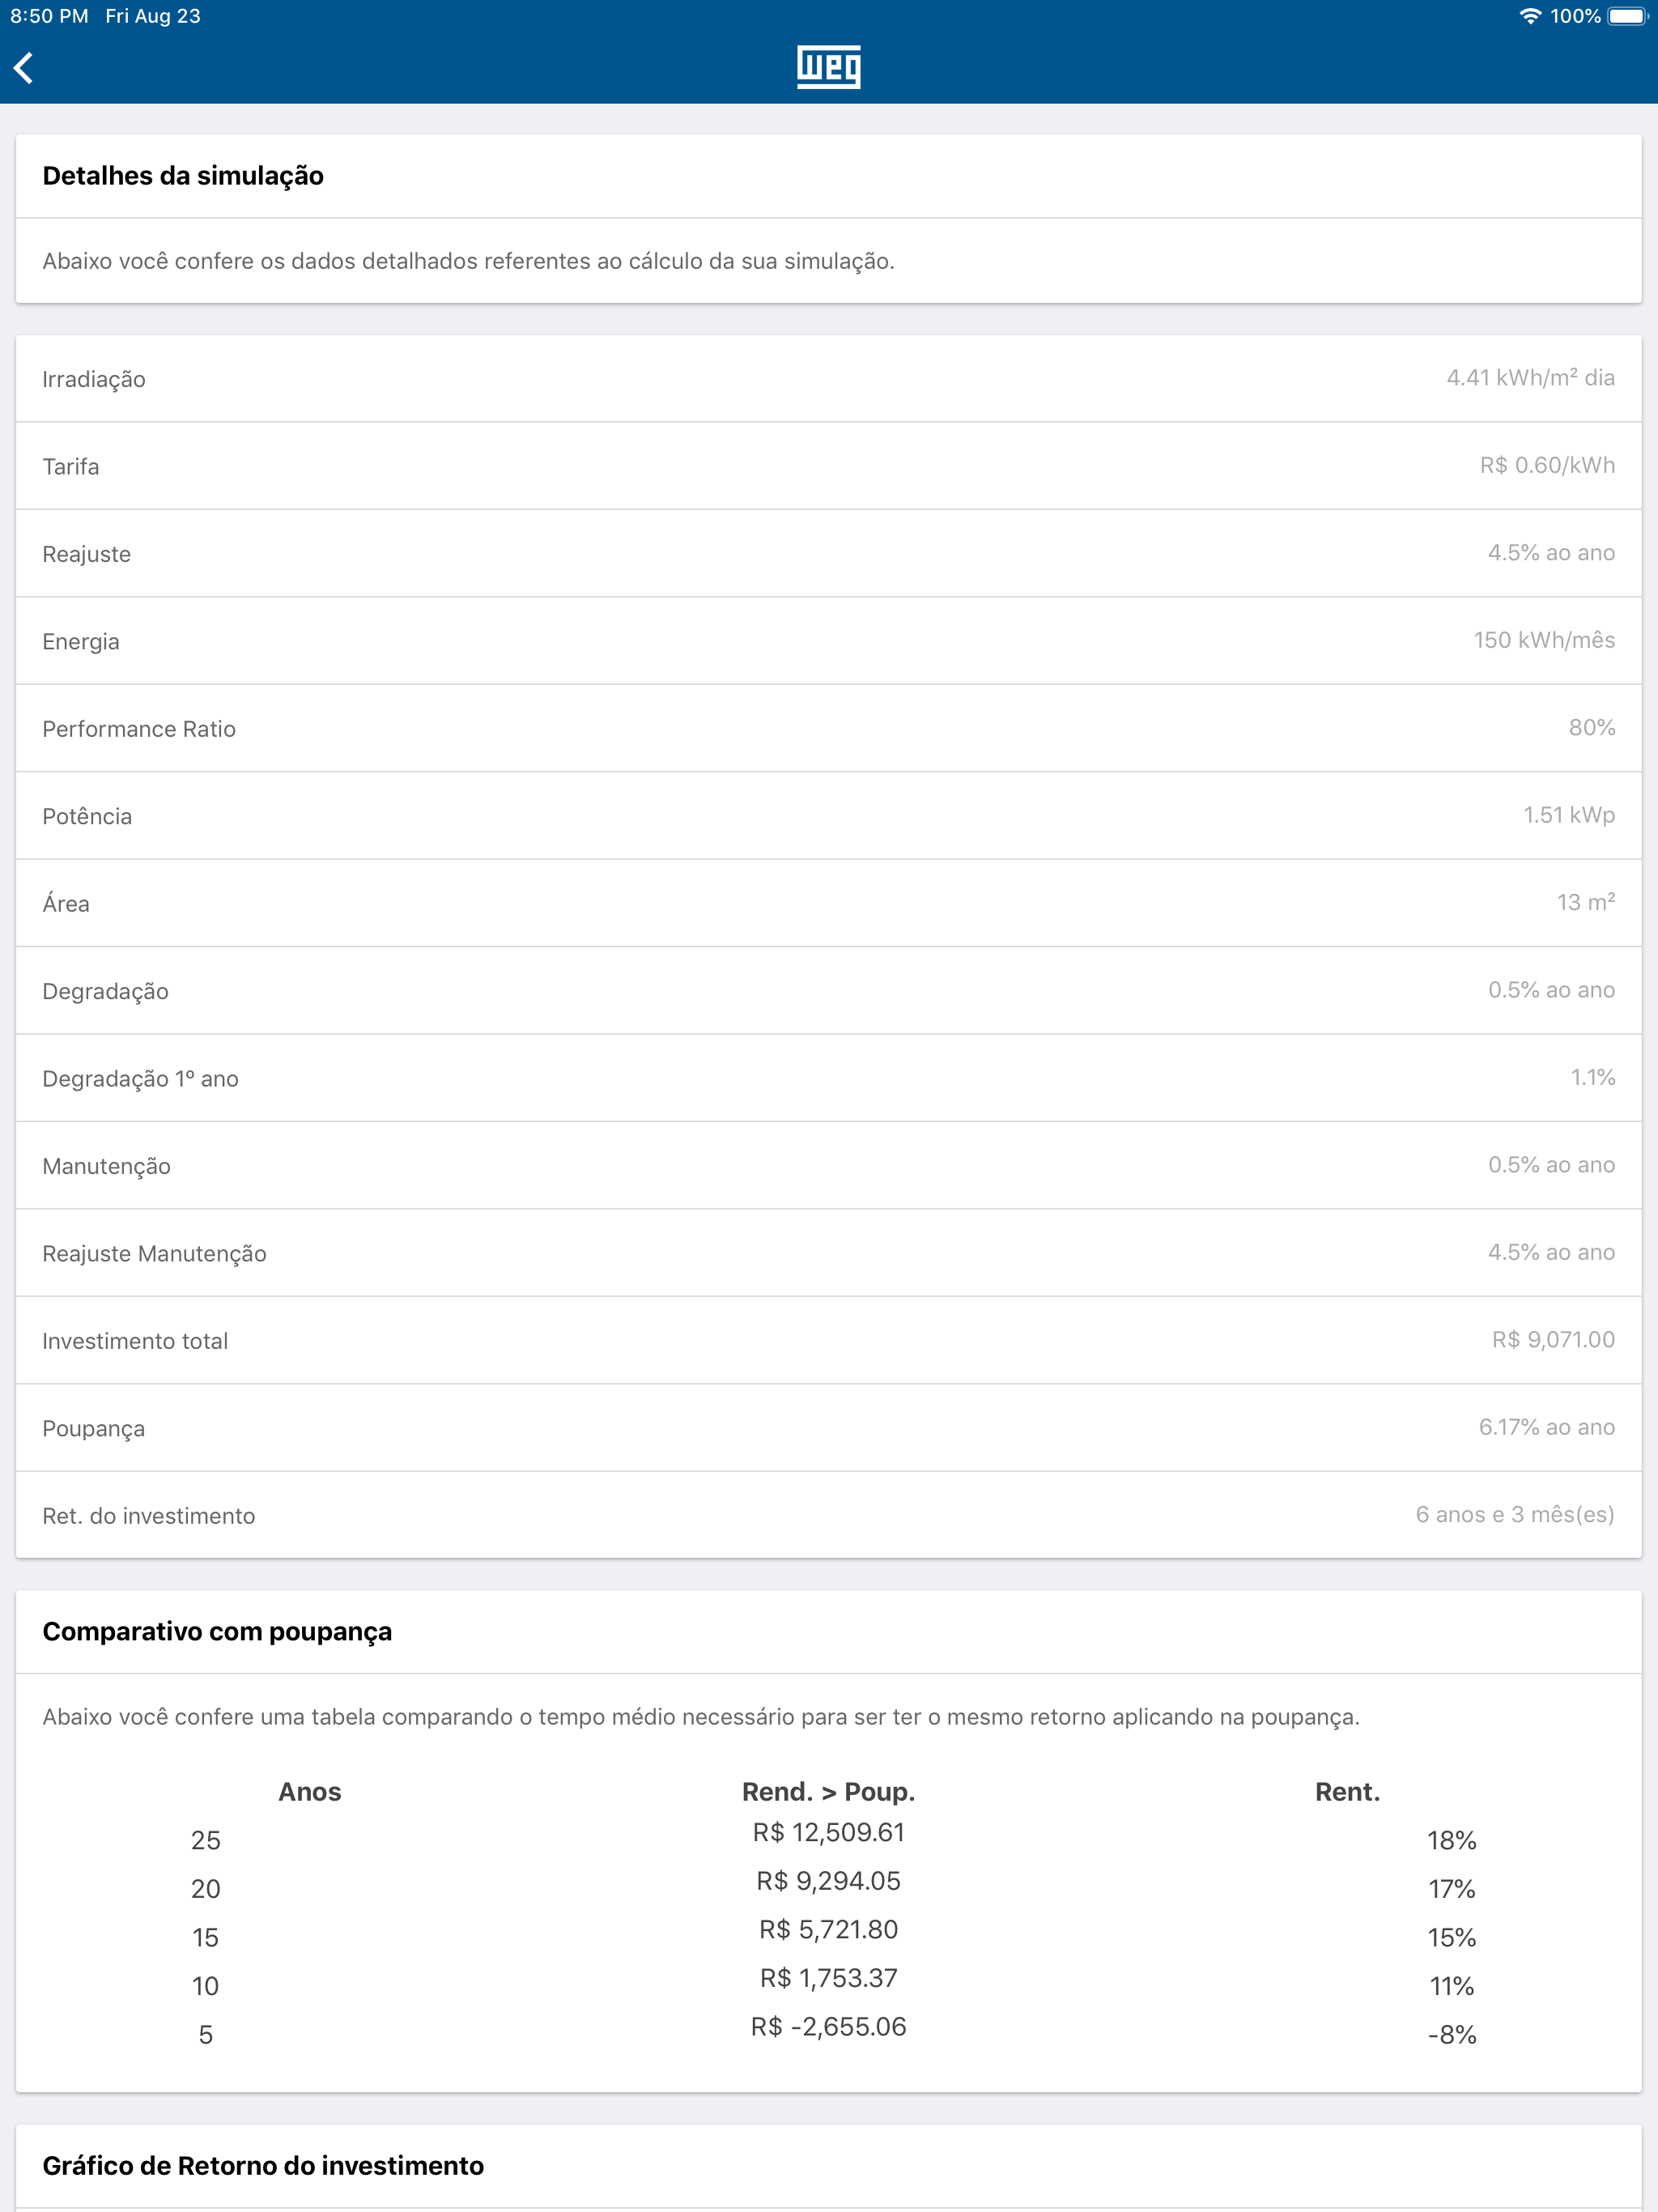Tap the back arrow in header
This screenshot has height=2212, width=1658.
pos(24,68)
